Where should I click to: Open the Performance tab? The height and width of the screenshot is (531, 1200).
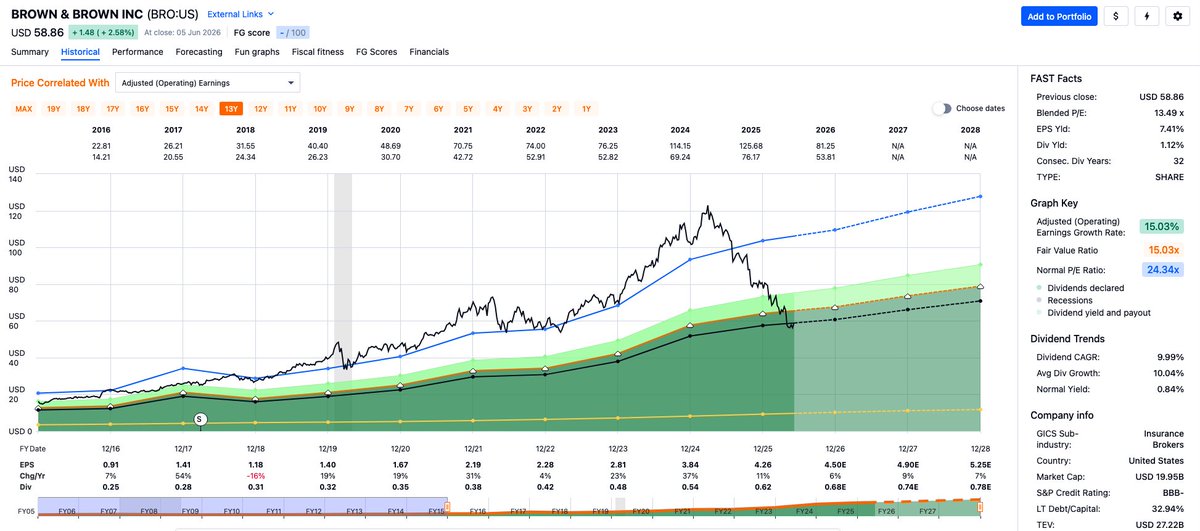point(138,51)
